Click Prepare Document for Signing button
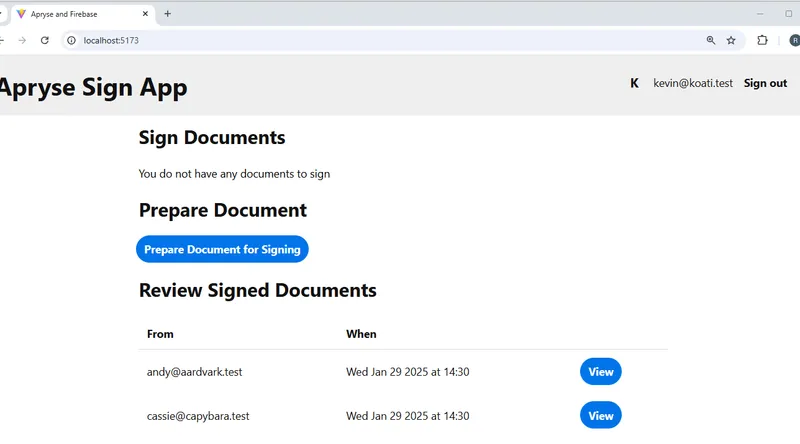 point(222,249)
